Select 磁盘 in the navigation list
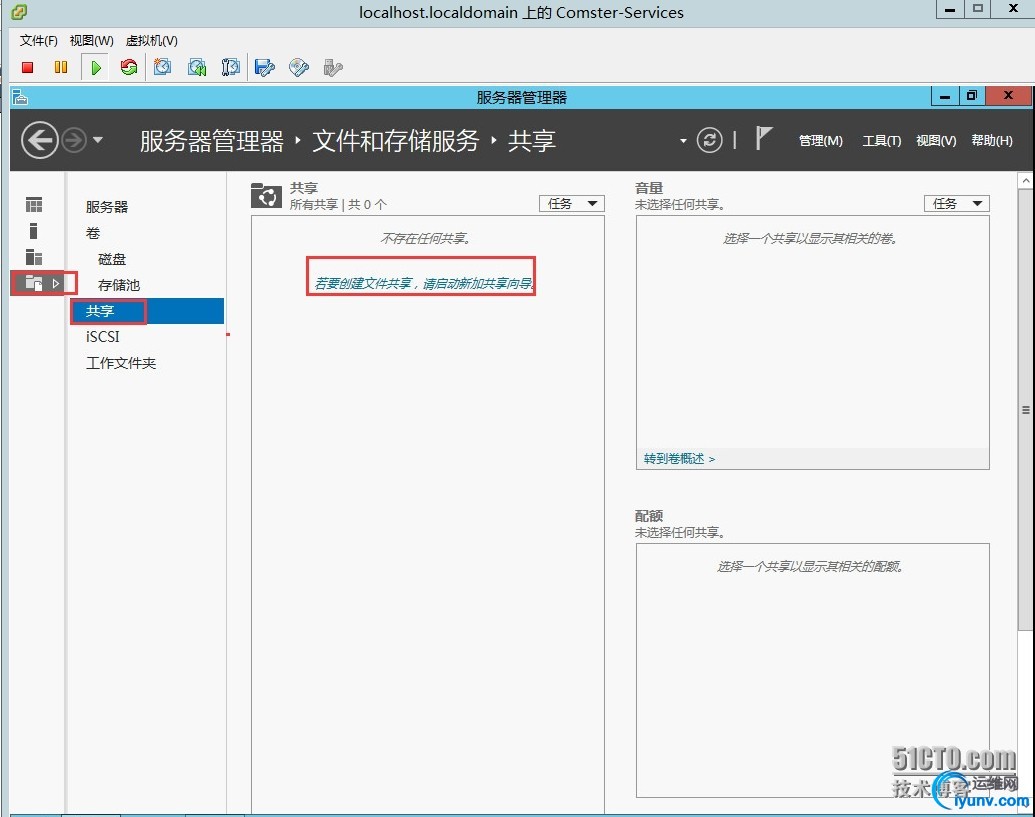 point(112,259)
